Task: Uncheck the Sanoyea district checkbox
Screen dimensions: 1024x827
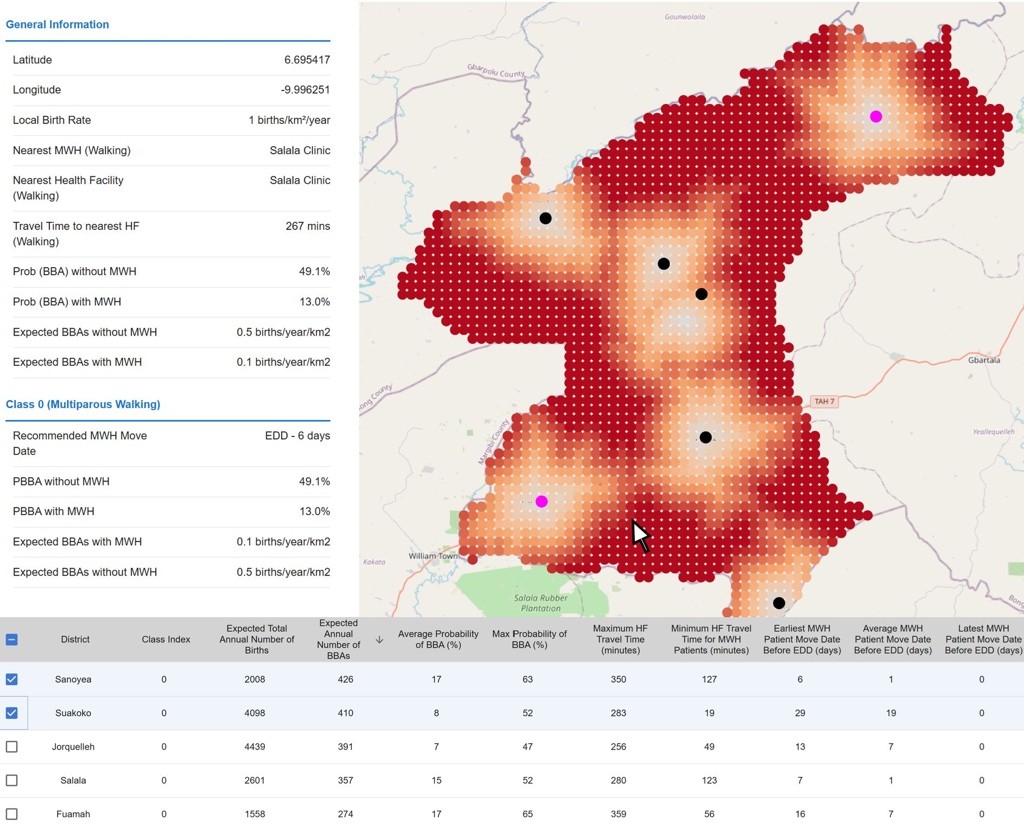Action: [12, 679]
